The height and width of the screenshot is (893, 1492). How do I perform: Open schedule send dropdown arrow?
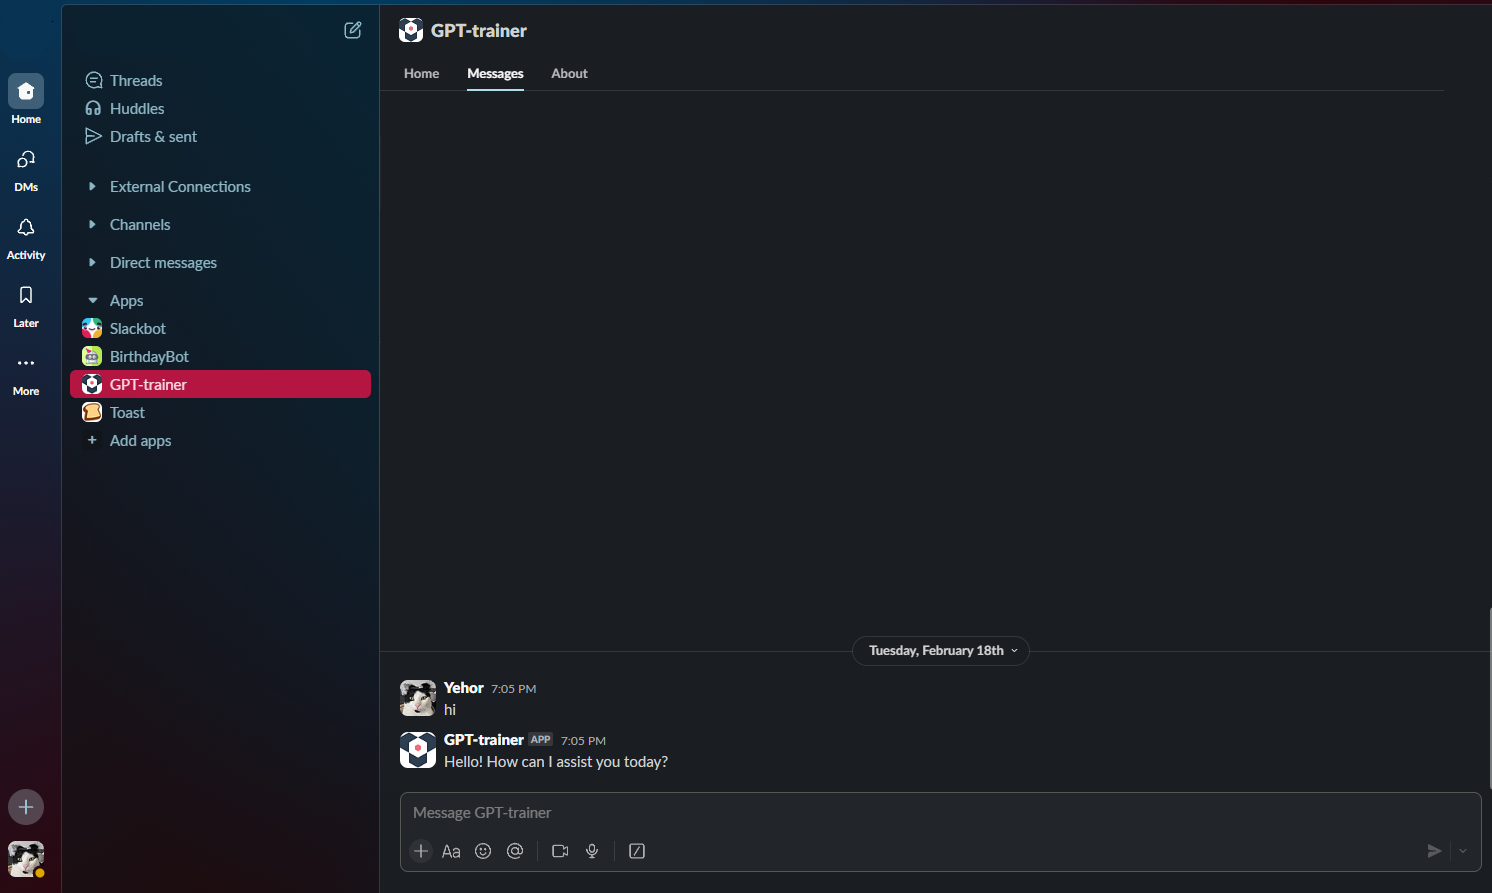pyautogui.click(x=1463, y=851)
